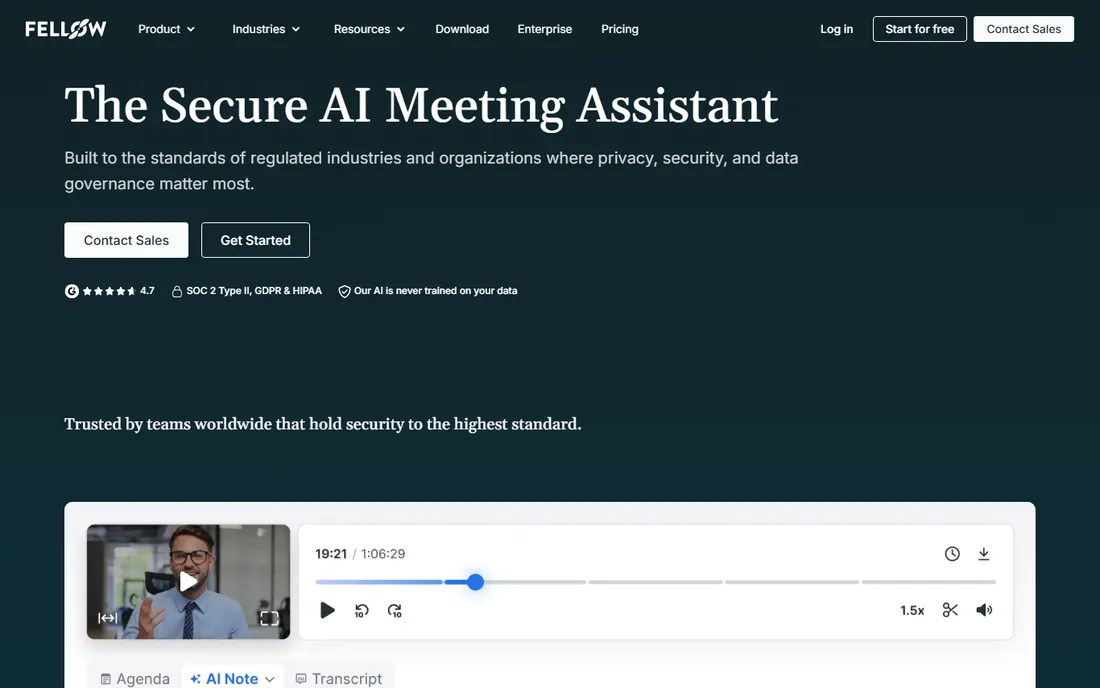Click the G2 rating badge
Image resolution: width=1100 pixels, height=688 pixels.
[72, 291]
